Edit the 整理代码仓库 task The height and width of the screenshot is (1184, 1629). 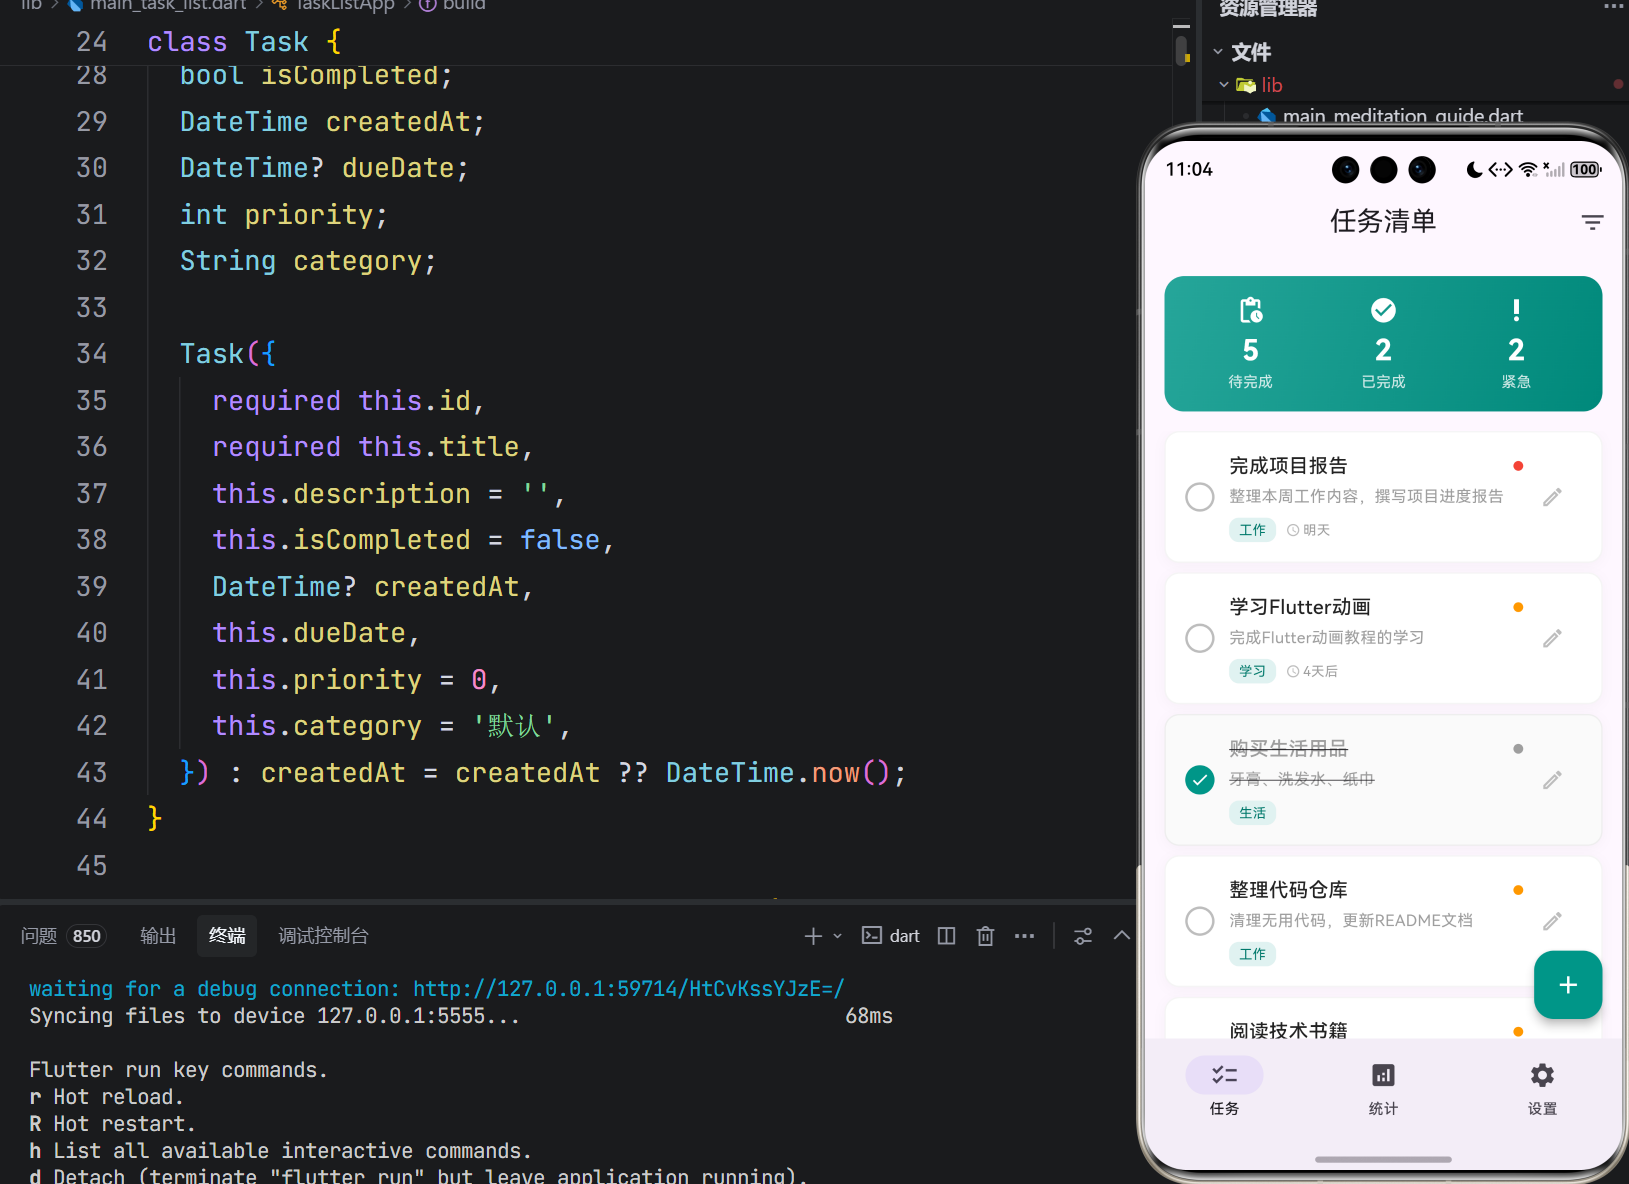[1552, 921]
